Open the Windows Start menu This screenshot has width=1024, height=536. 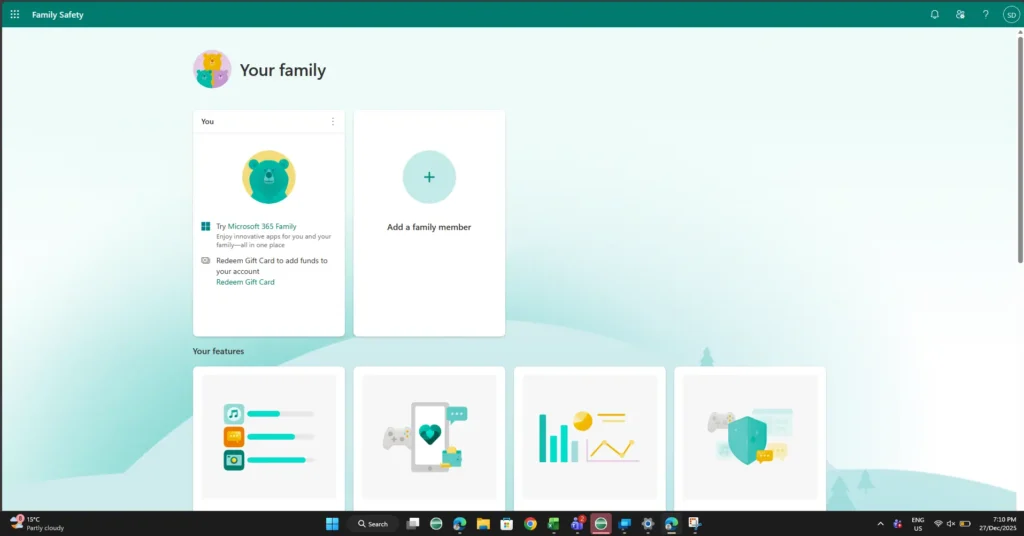[332, 524]
